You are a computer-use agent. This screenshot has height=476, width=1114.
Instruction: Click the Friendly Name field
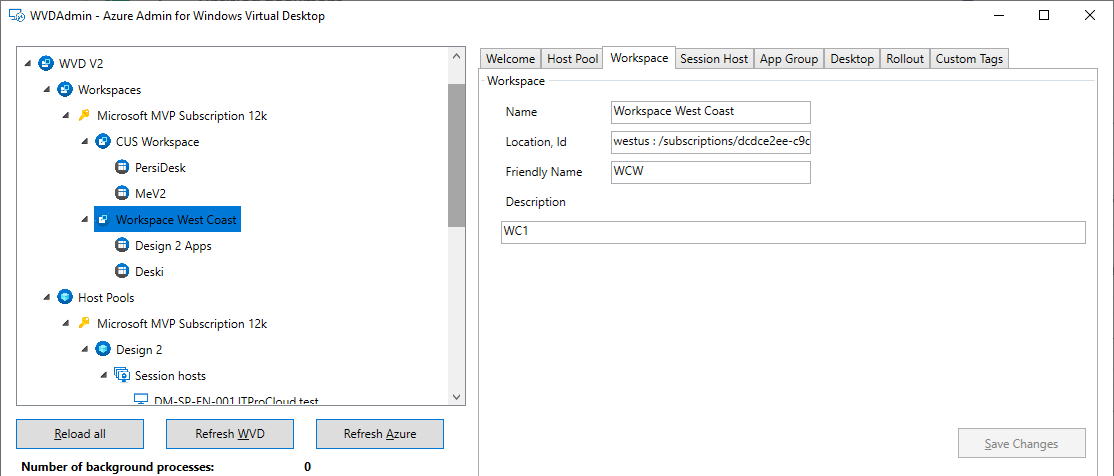[x=710, y=172]
